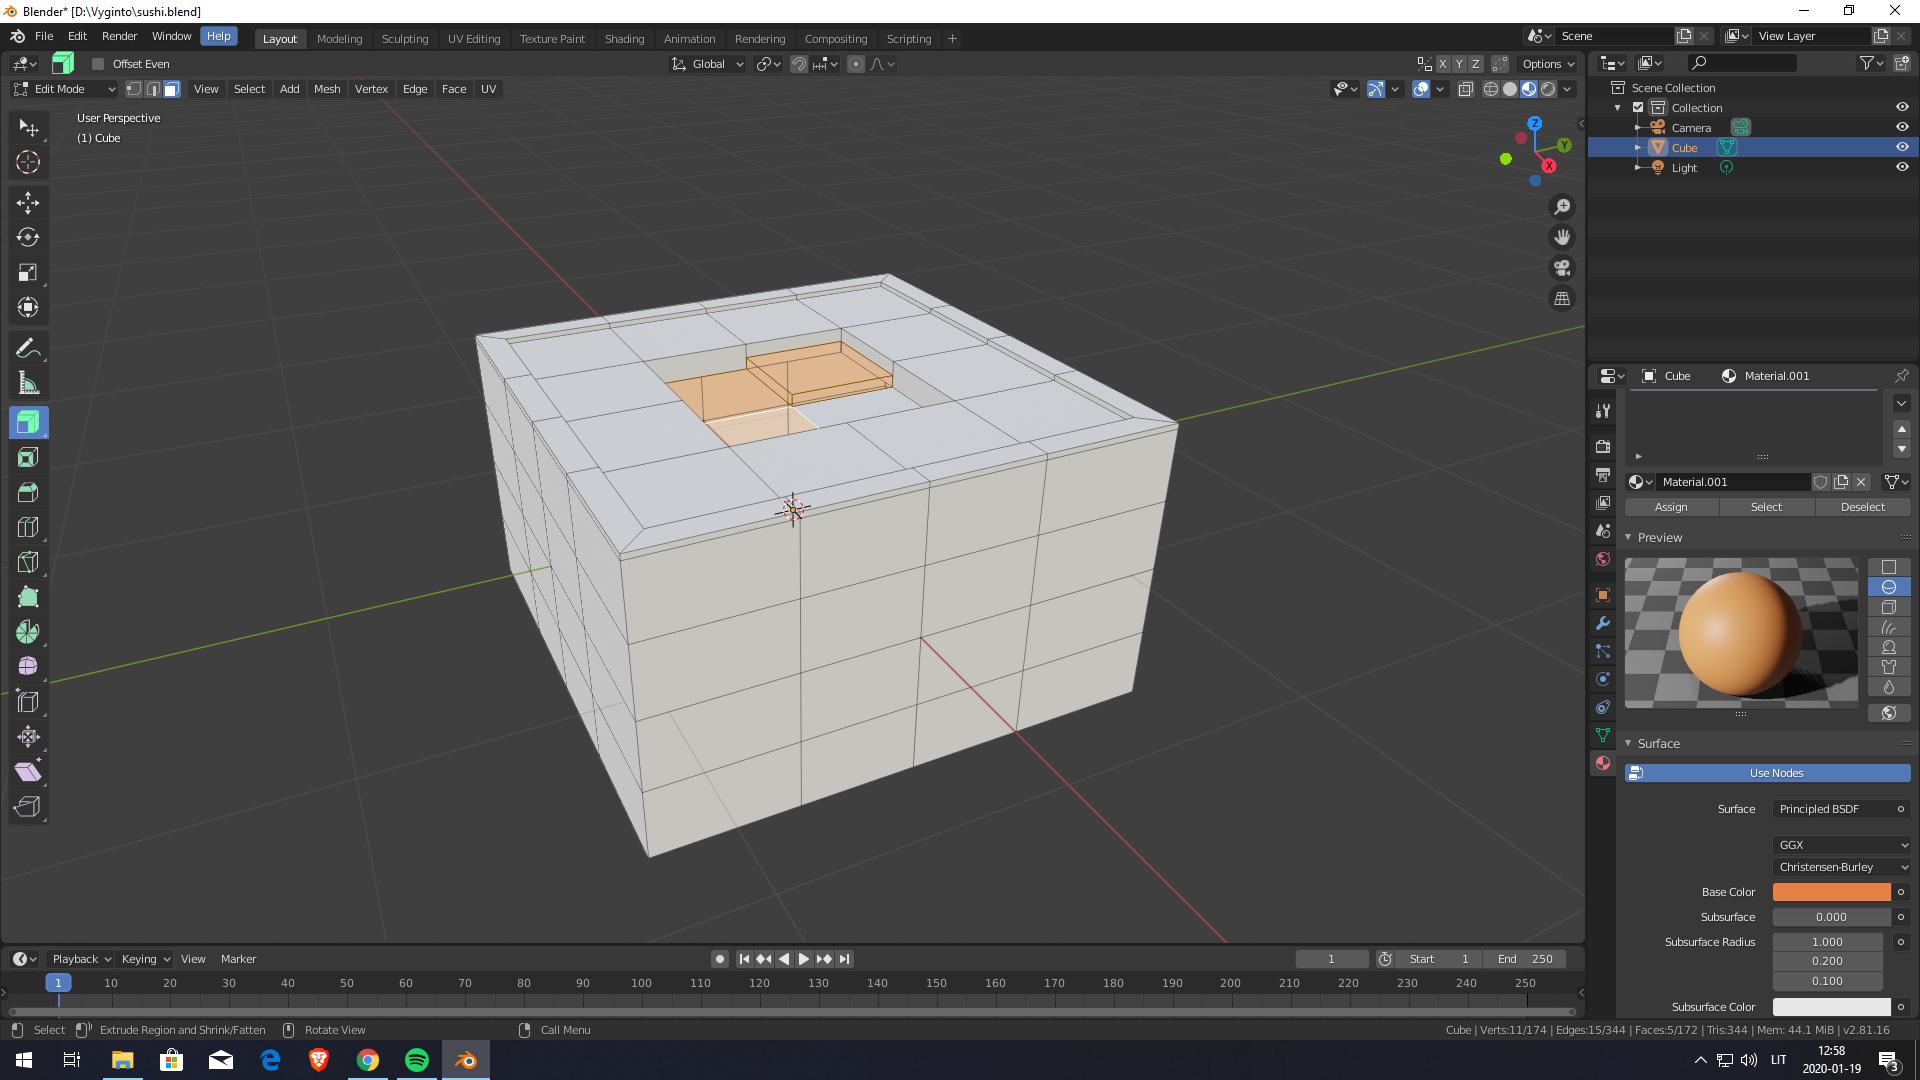Activate the Rotate tool

(x=28, y=238)
